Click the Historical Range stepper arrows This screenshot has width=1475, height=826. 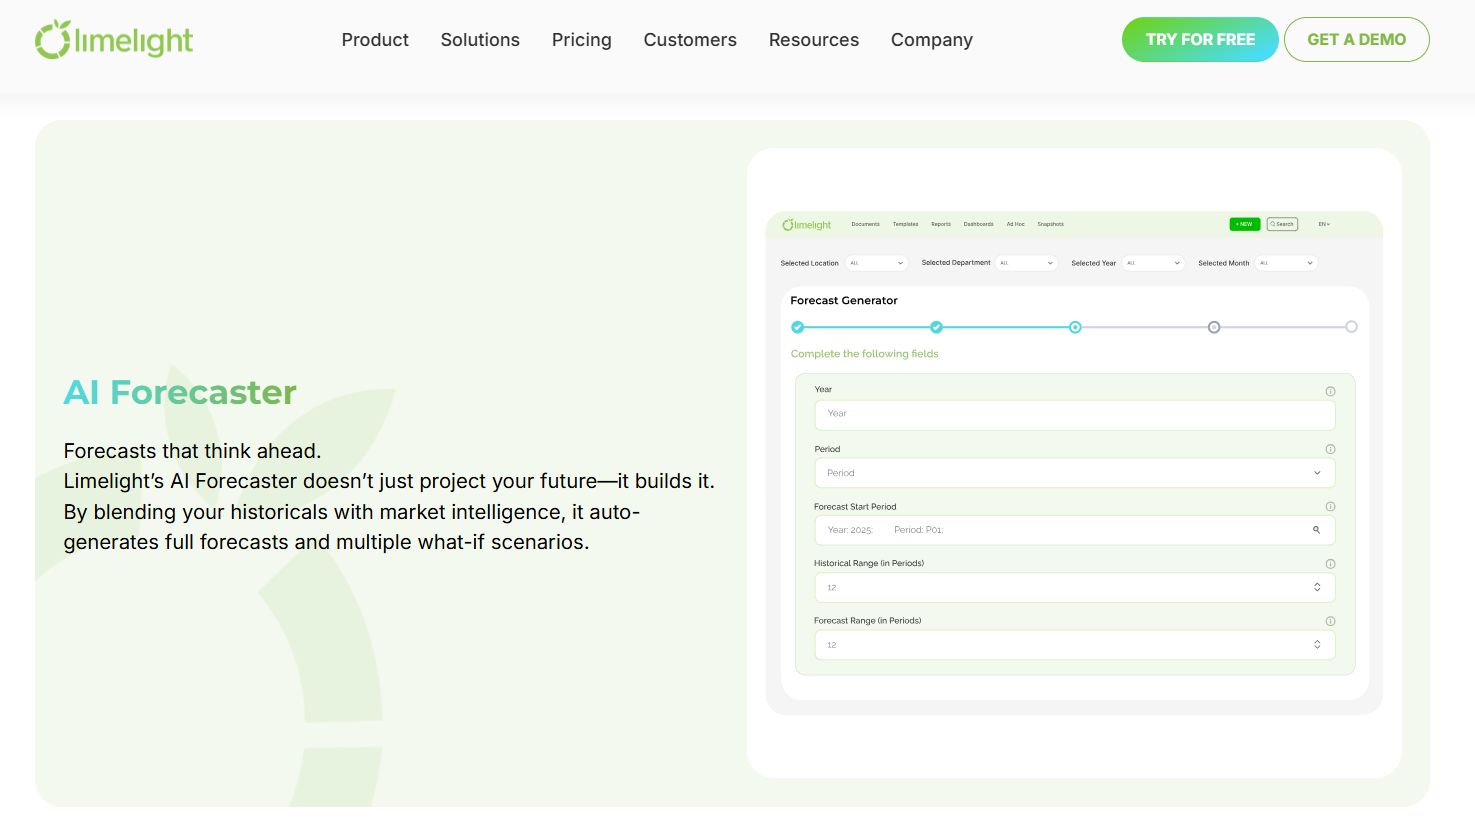(1317, 587)
